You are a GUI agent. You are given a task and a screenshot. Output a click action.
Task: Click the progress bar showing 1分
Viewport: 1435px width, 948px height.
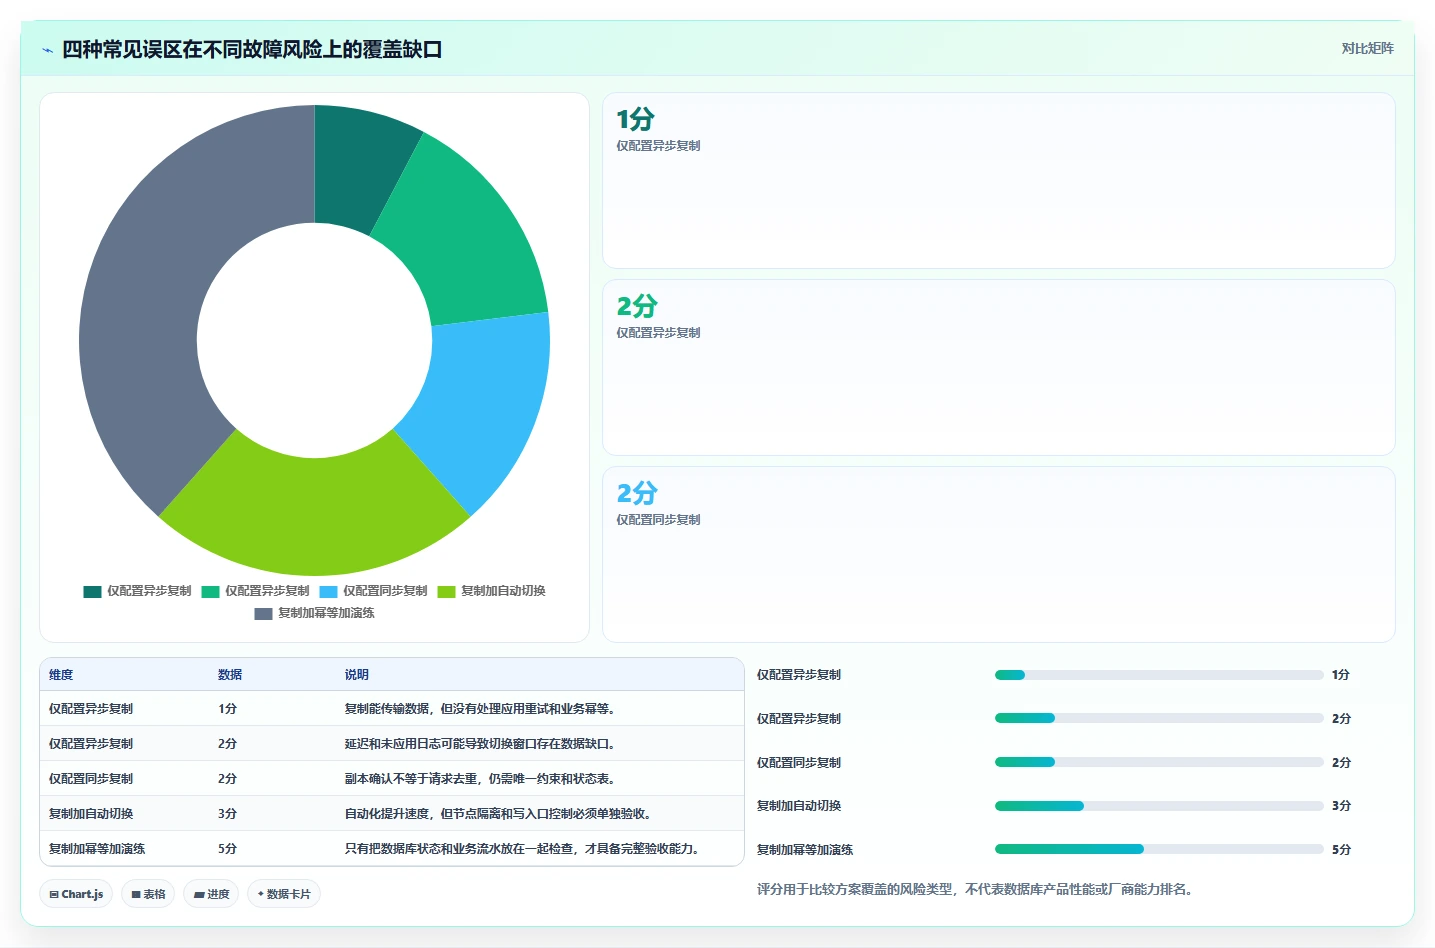[1159, 675]
